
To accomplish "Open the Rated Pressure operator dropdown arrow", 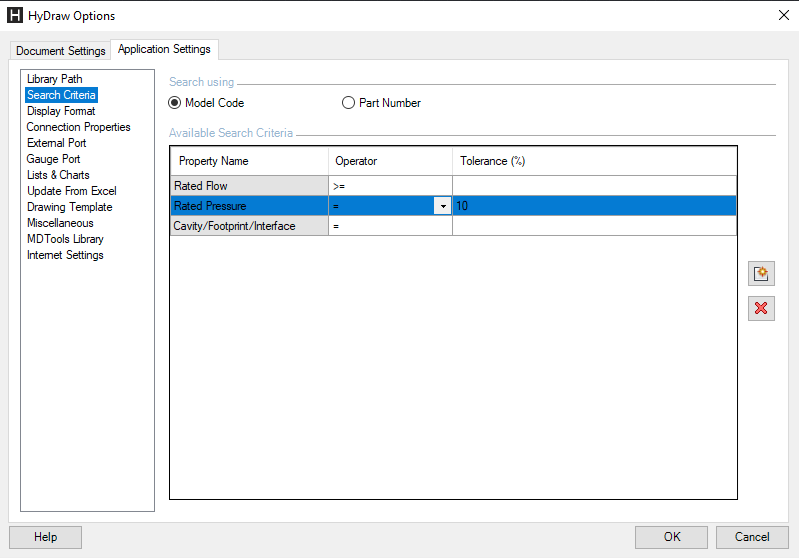I will click(x=443, y=206).
